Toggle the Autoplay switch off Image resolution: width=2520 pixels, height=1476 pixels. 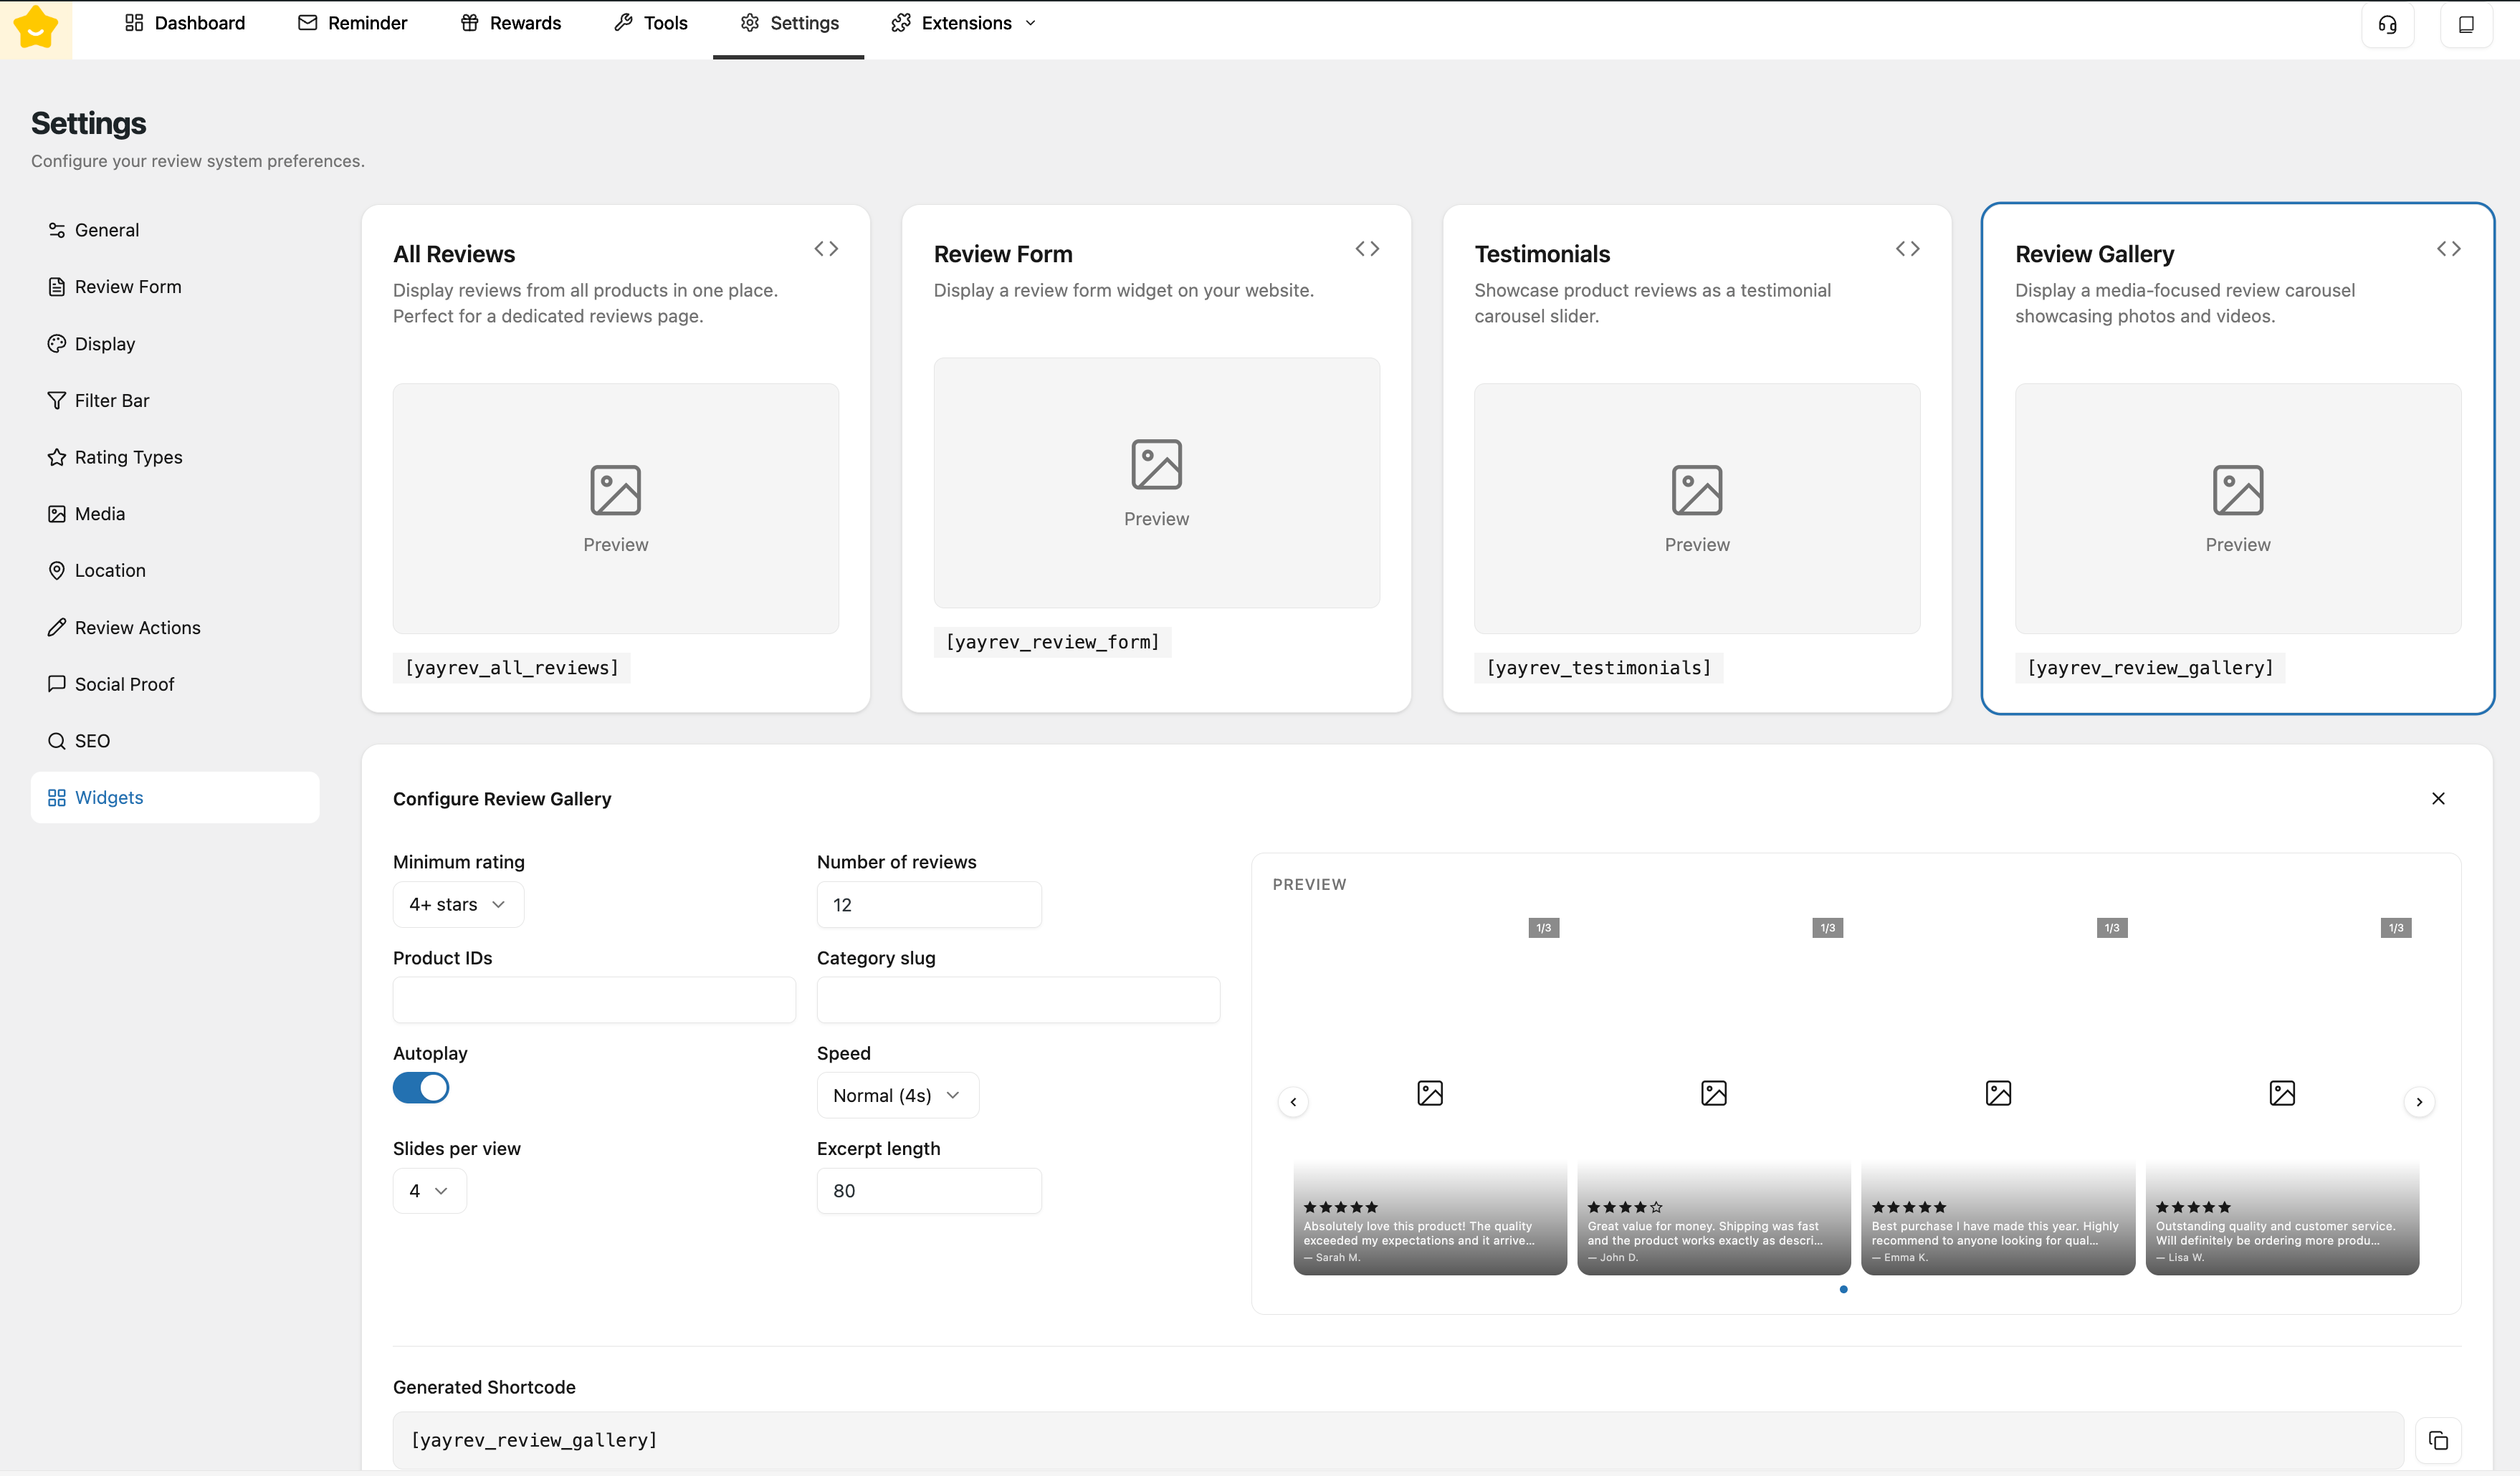click(x=421, y=1088)
